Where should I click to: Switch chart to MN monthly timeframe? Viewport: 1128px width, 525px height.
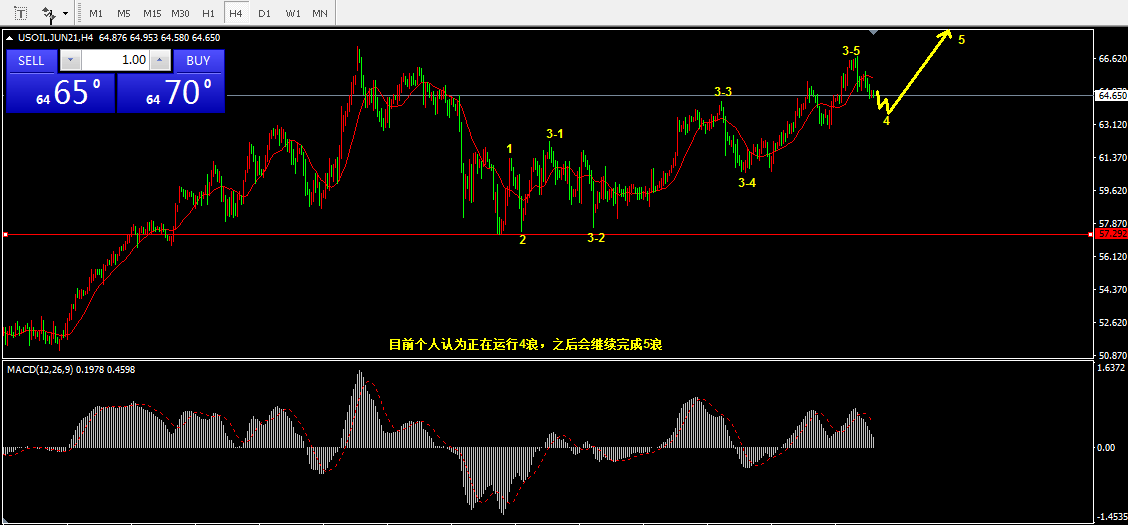point(320,13)
